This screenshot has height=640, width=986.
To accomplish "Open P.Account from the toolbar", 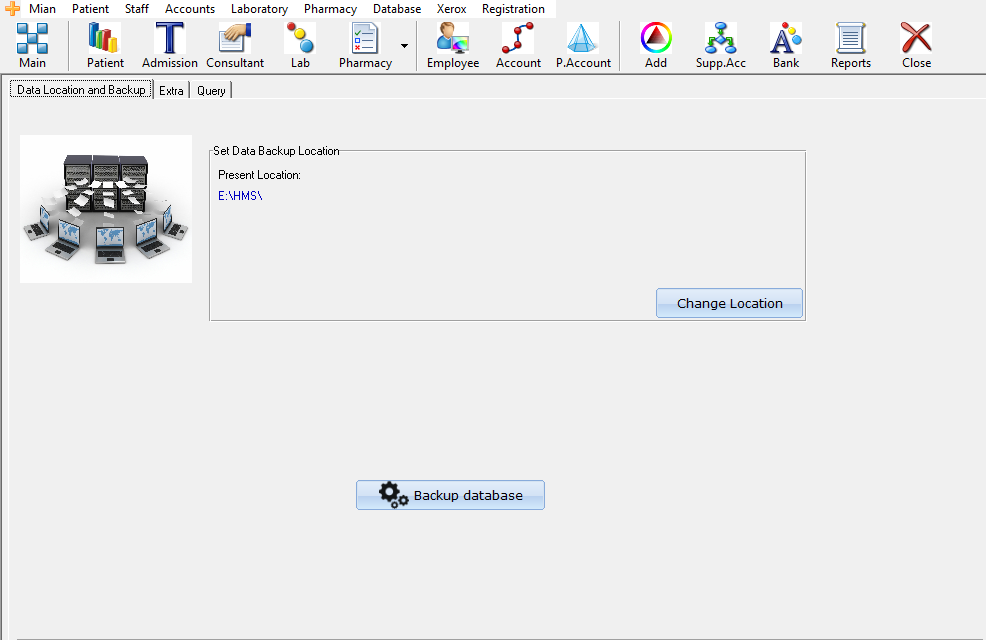I will [583, 45].
